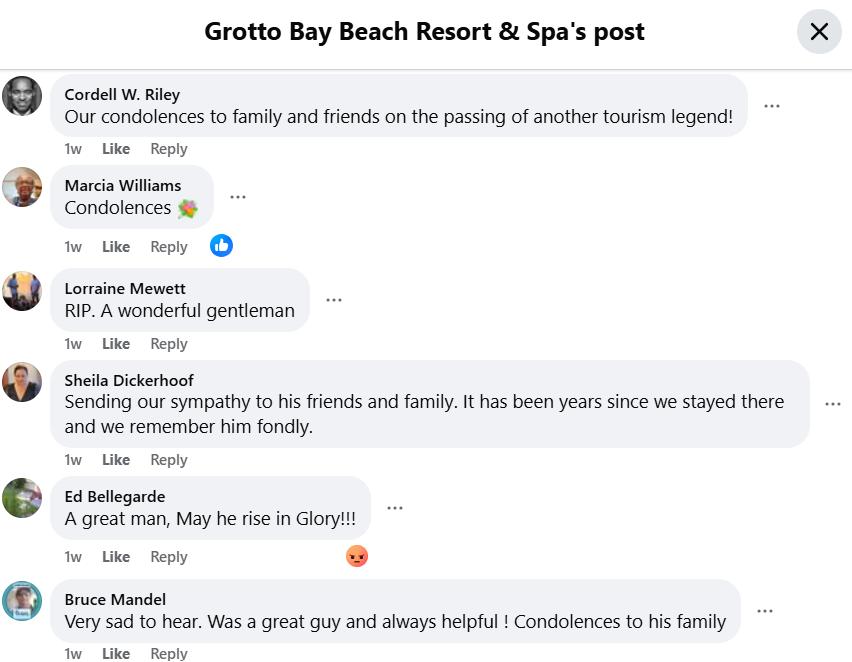Like Sheila Dickerhoof's comment
The height and width of the screenshot is (662, 852).
coord(116,460)
